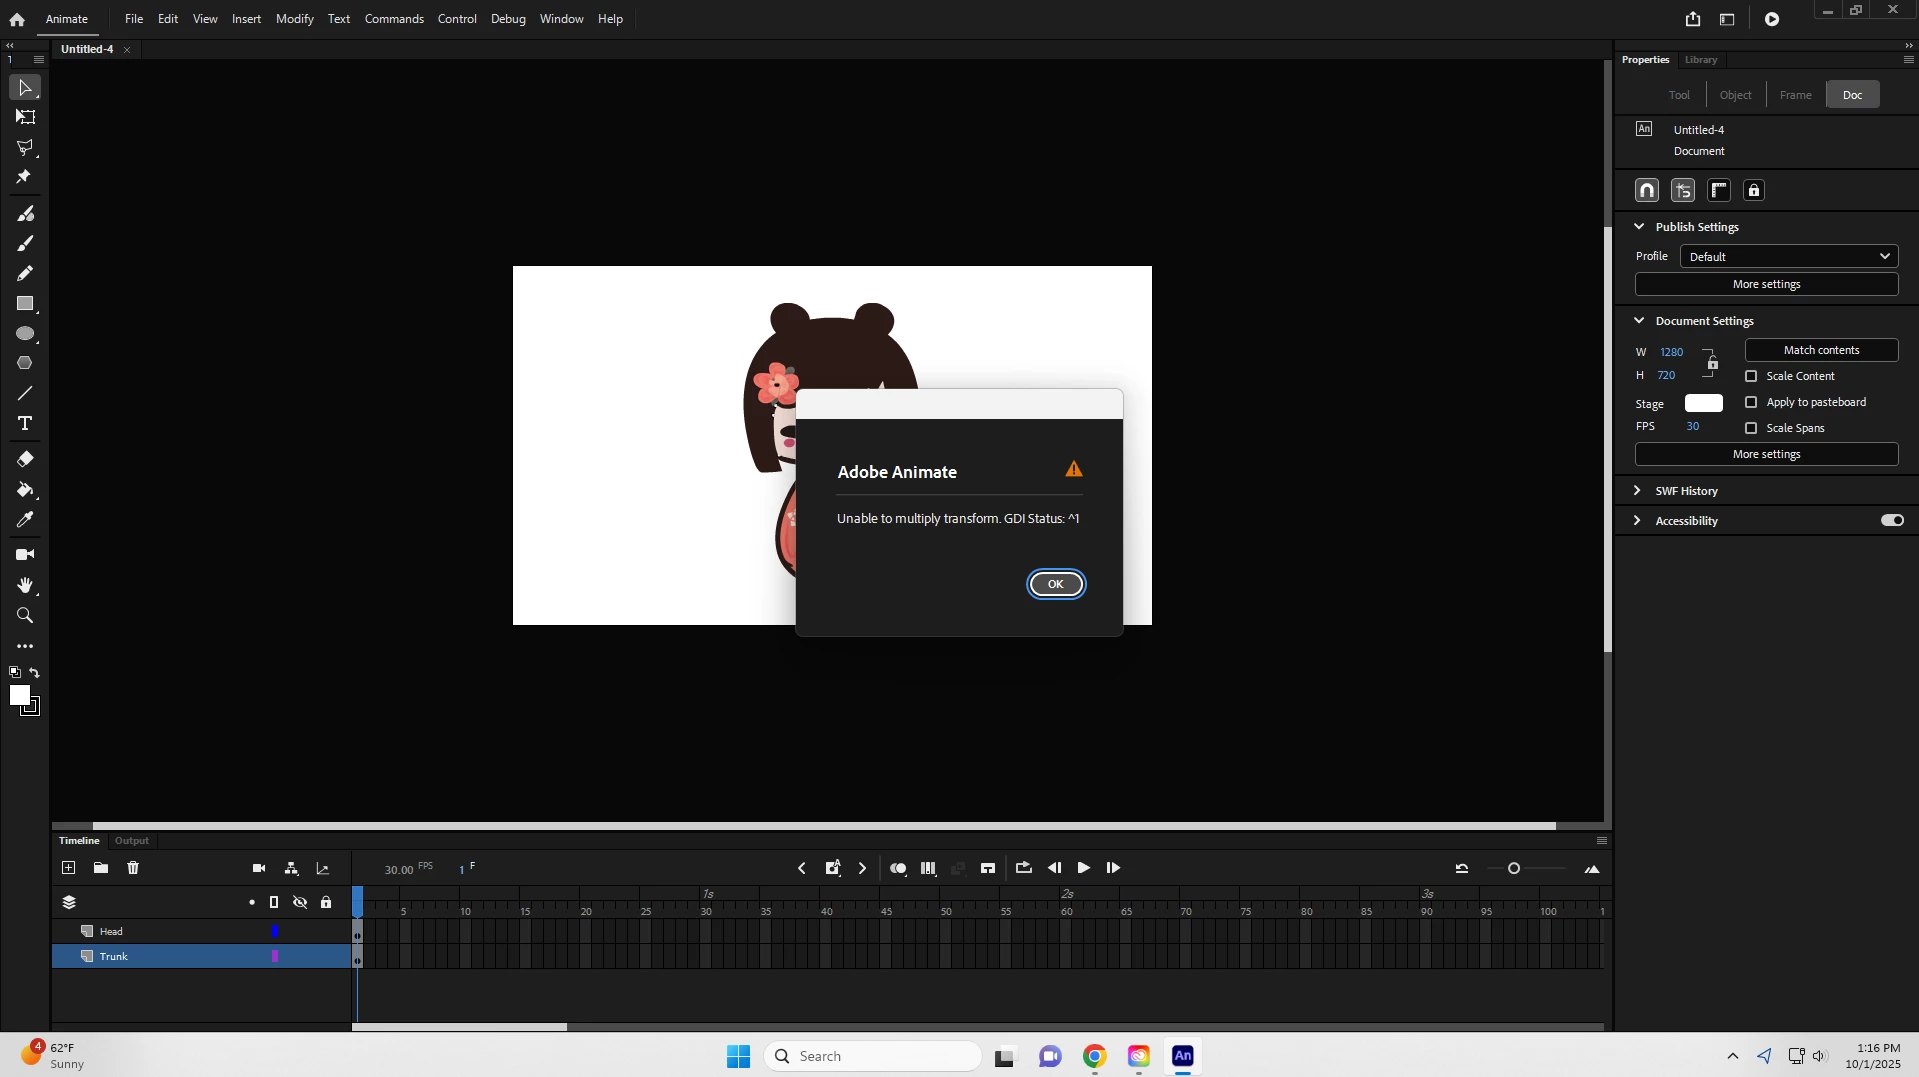Viewport: 1919px width, 1077px height.
Task: Open the Properties panel options menu
Action: coord(1908,60)
